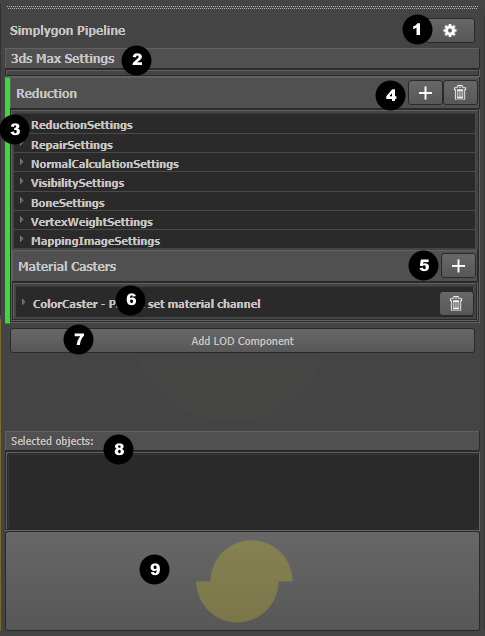Open the Simplygon Pipeline gear settings
485x636 pixels.
(450, 30)
